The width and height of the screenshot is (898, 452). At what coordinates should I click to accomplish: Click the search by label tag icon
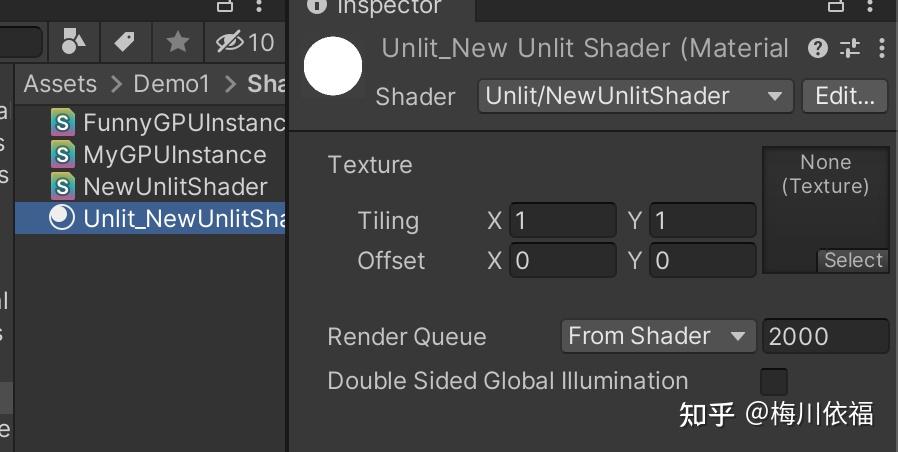point(124,41)
